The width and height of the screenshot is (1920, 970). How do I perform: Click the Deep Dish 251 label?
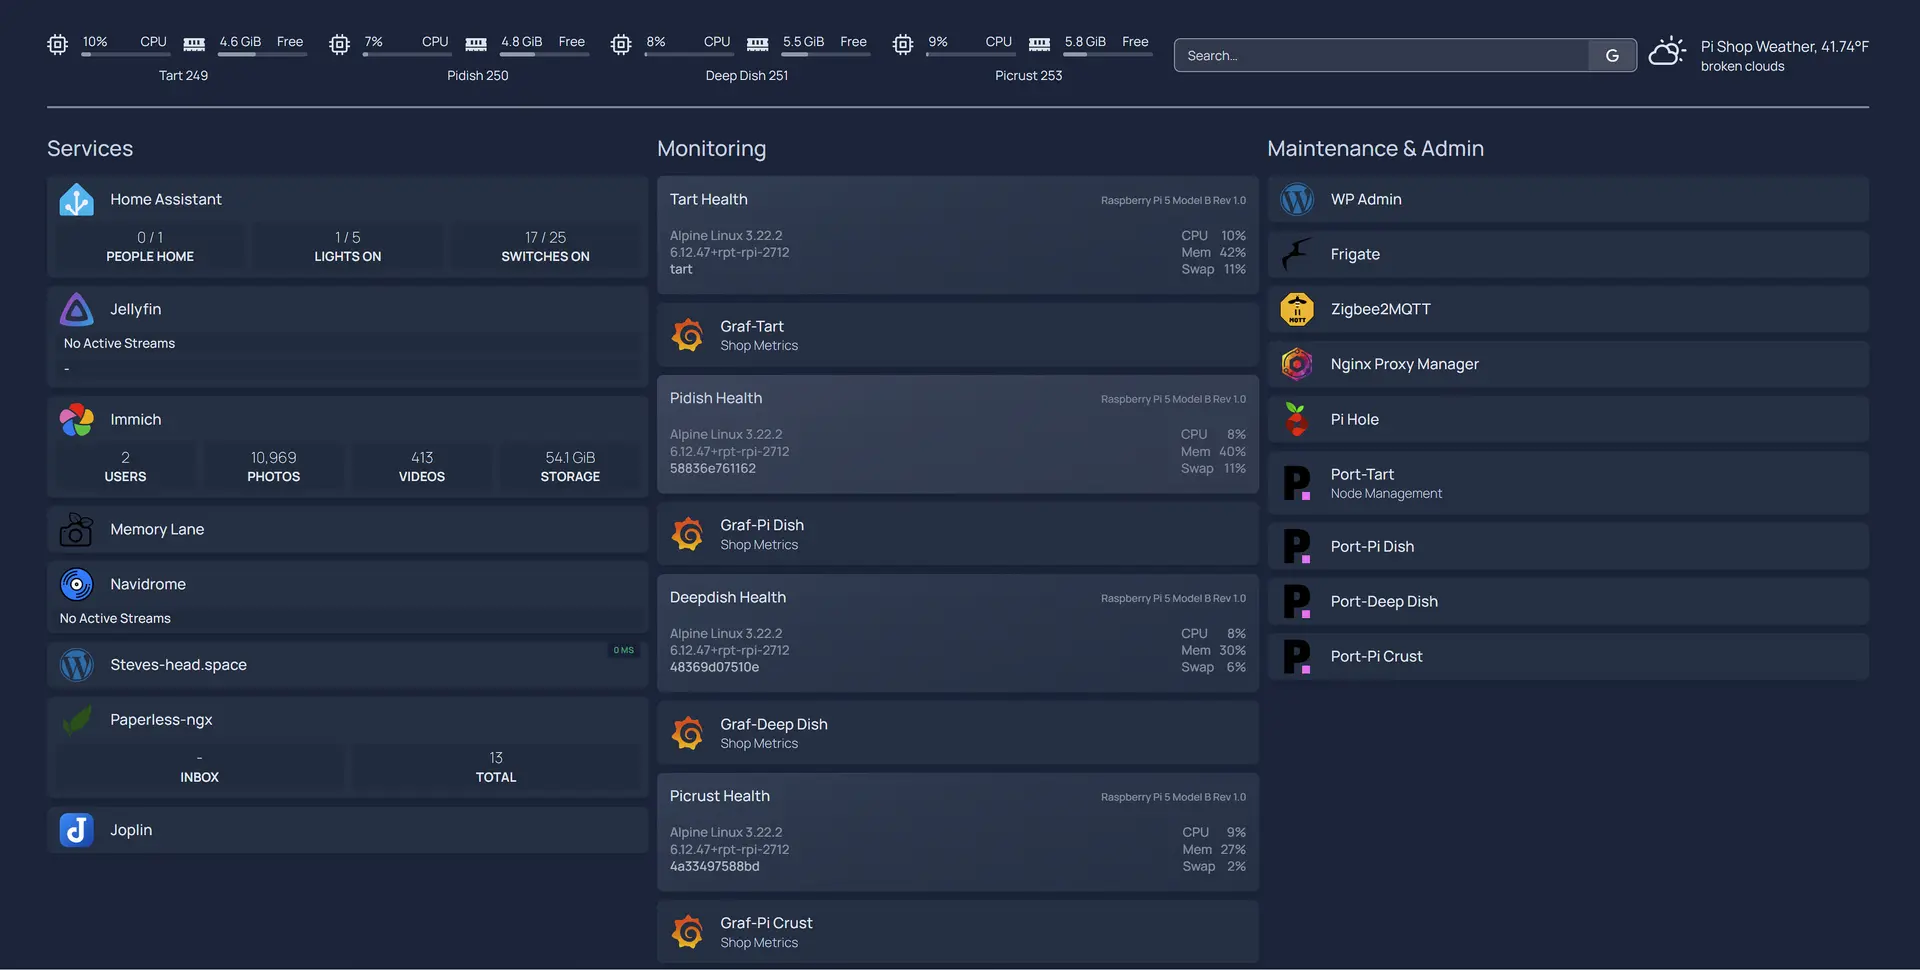(746, 76)
